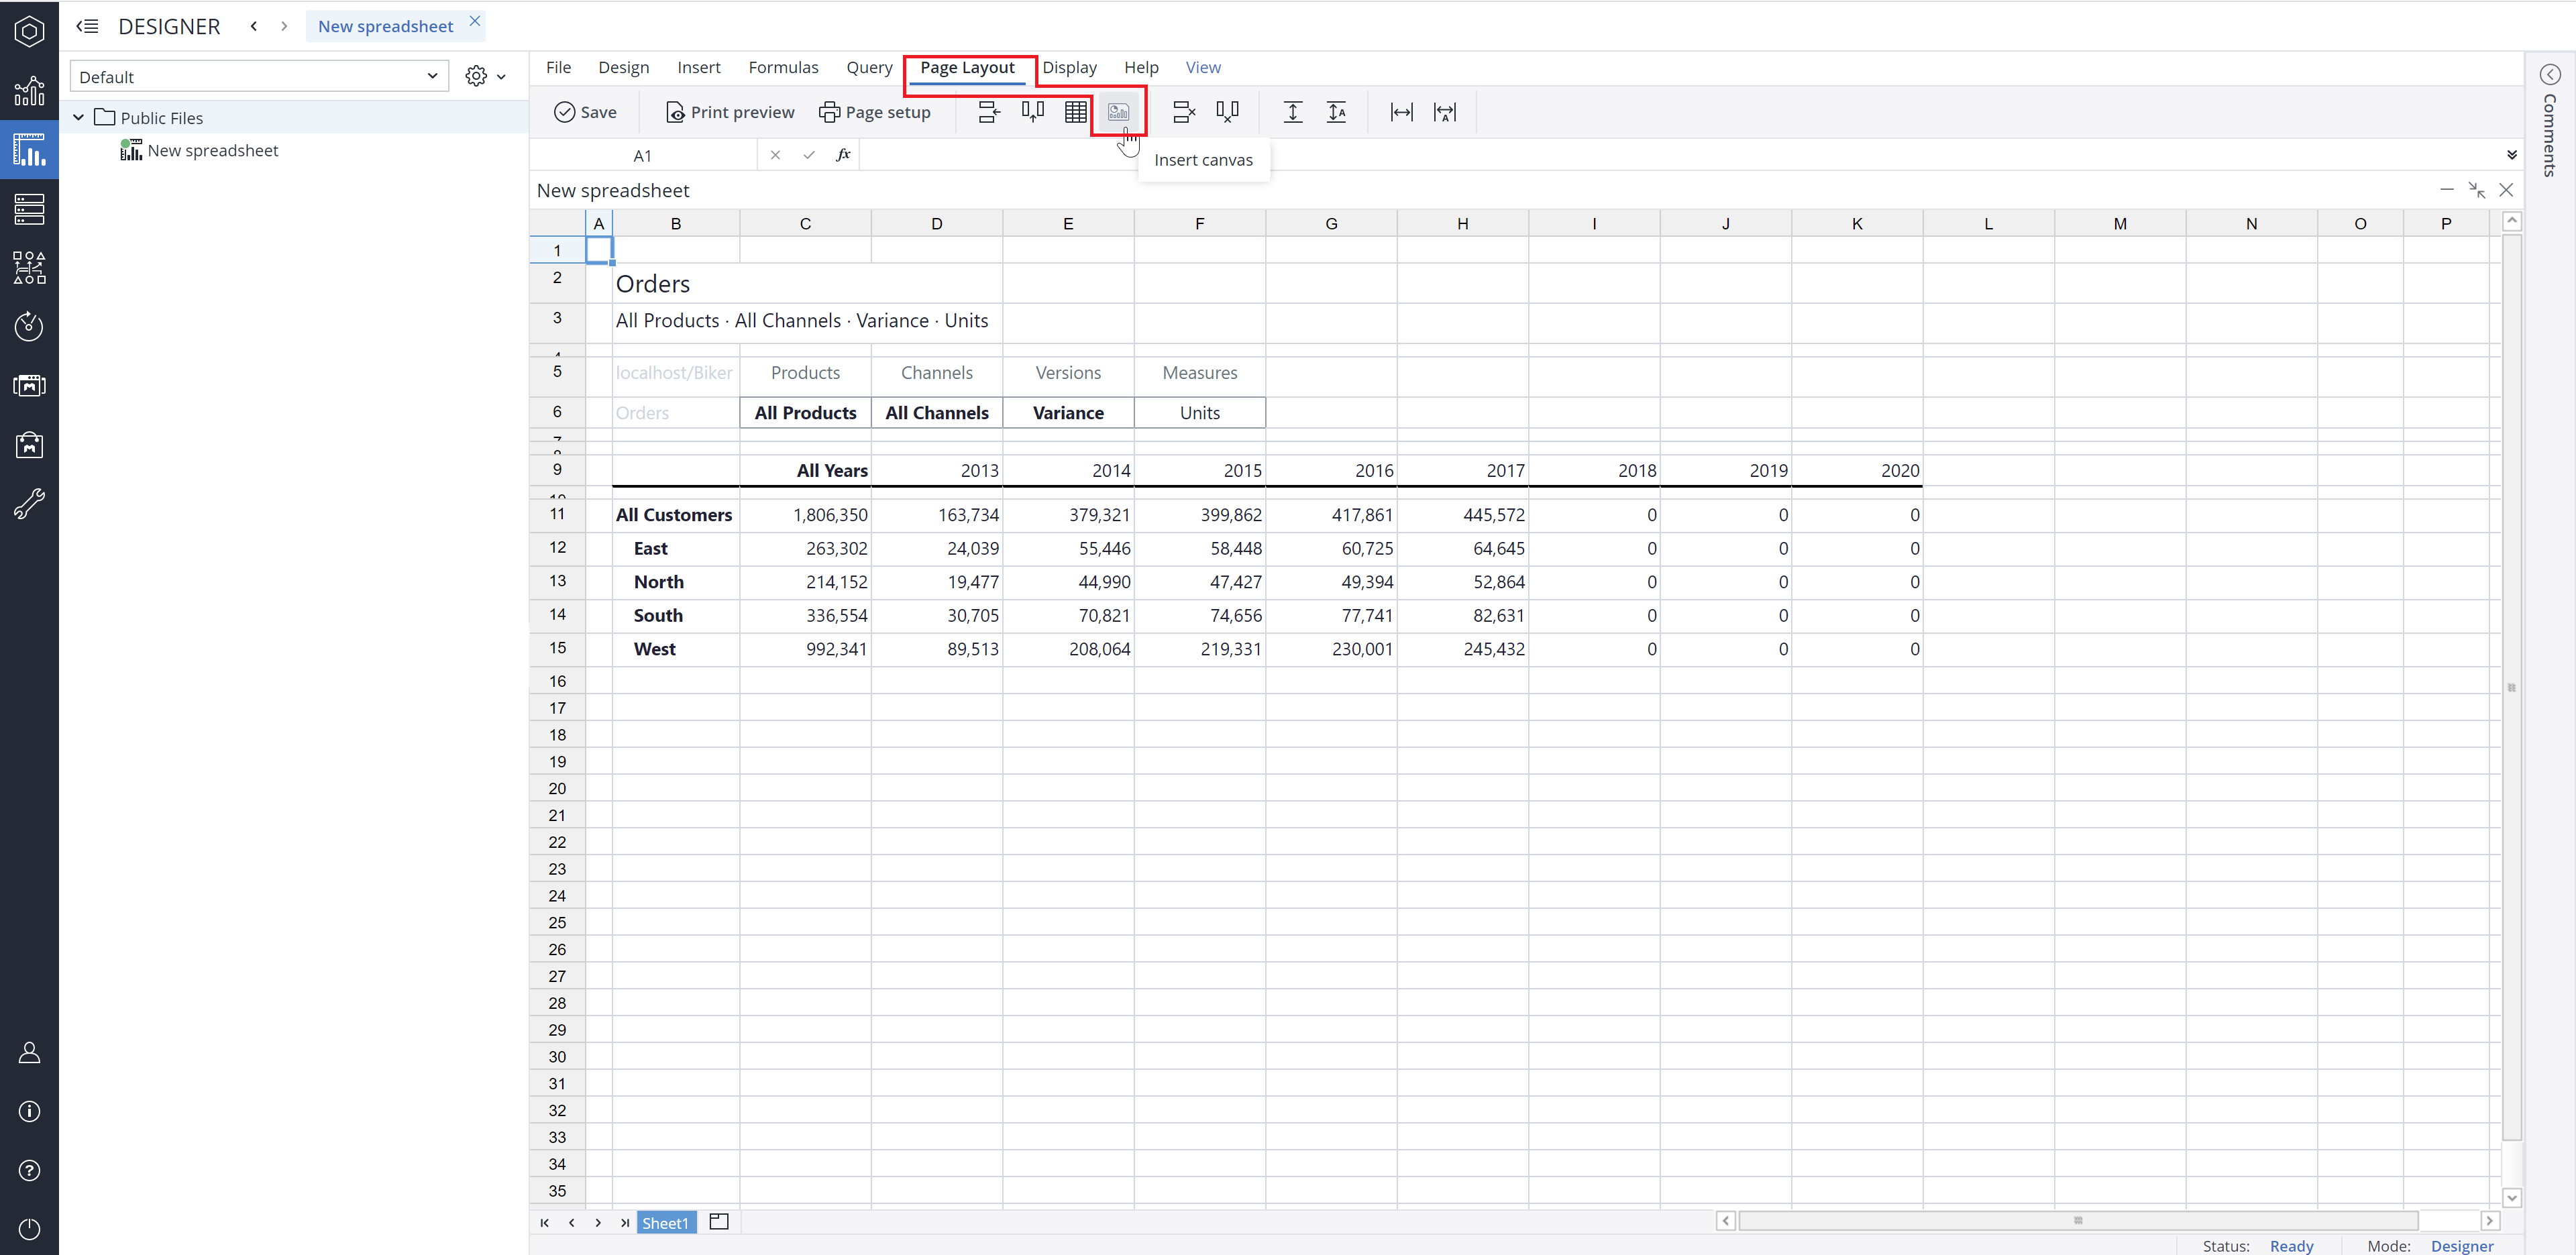This screenshot has width=2576, height=1255.
Task: Click column header G
Action: (x=1330, y=223)
